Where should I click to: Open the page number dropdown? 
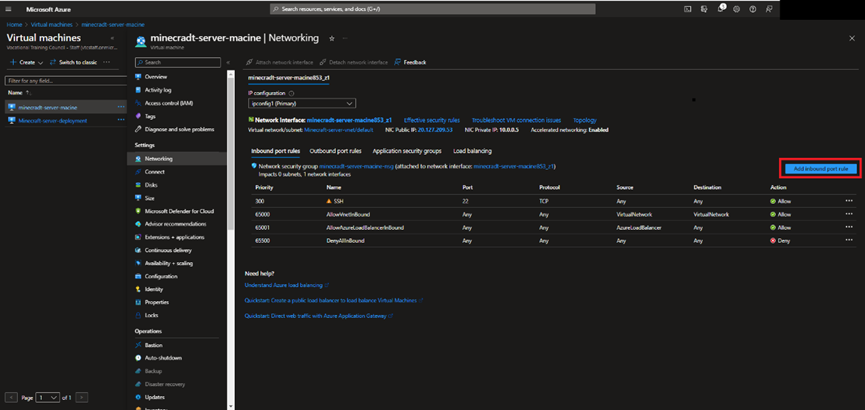click(x=48, y=397)
